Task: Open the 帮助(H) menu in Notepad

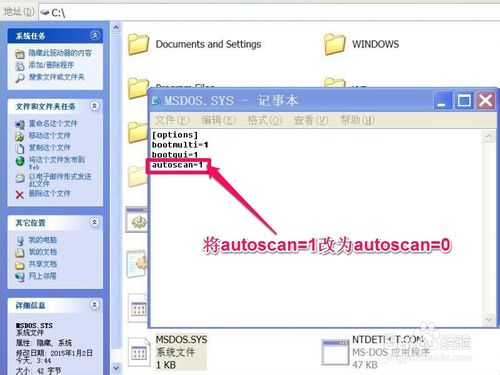Action: coord(357,120)
